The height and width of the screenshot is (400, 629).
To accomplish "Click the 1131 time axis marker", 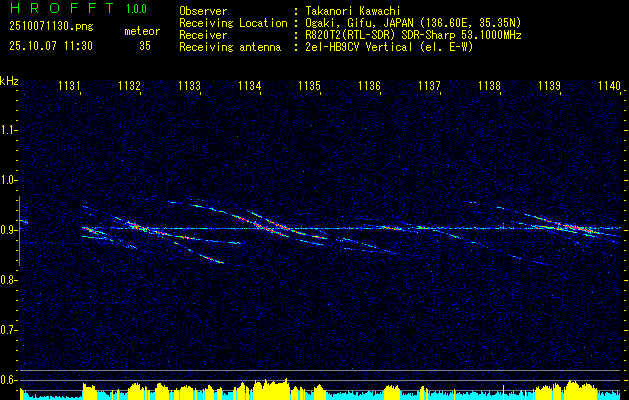I will click(x=69, y=85).
